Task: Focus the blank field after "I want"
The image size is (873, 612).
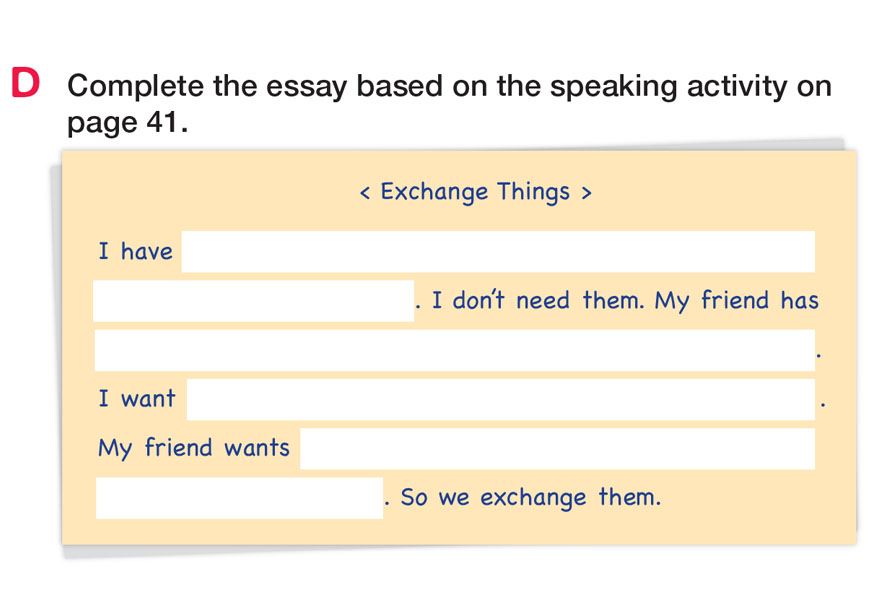Action: [500, 399]
